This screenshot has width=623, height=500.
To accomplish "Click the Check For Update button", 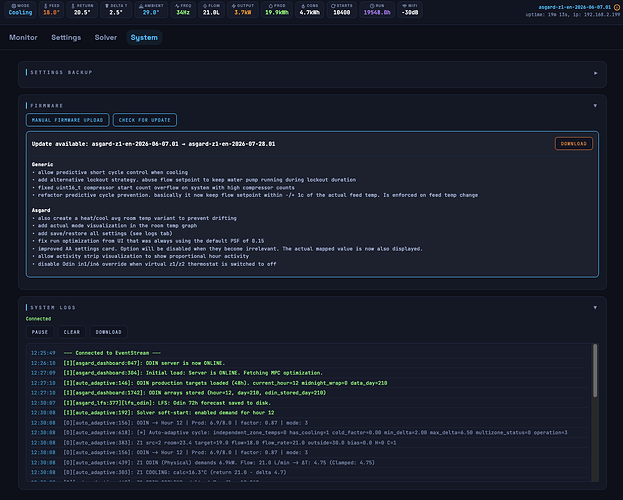I will tap(145, 120).
